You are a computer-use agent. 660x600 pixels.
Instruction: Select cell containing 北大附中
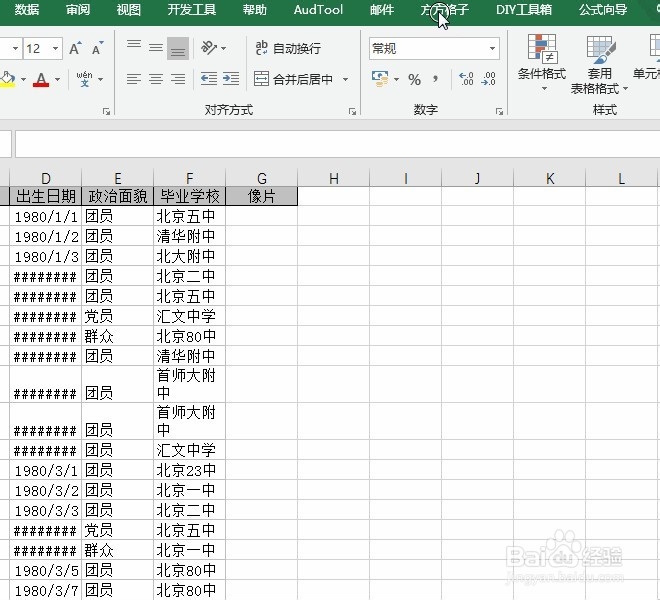click(x=189, y=256)
